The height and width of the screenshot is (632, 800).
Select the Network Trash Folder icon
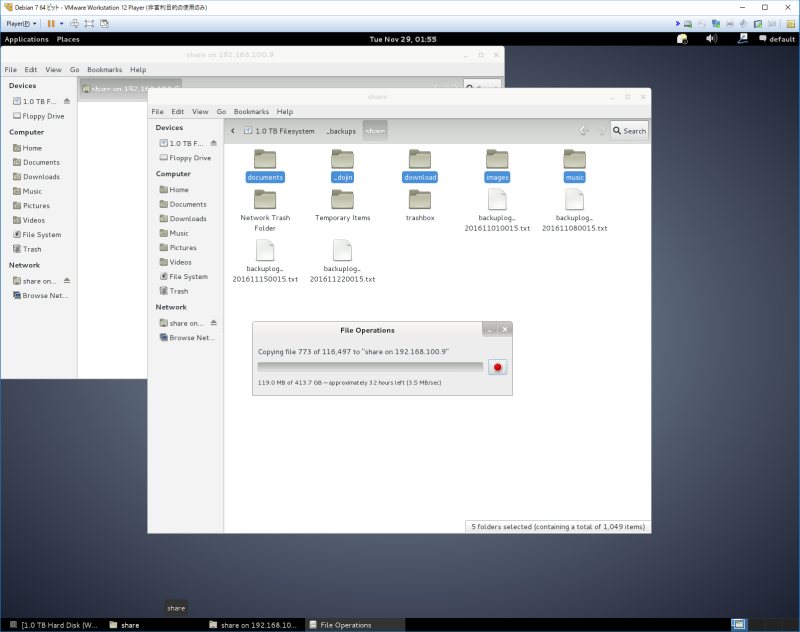tap(265, 199)
